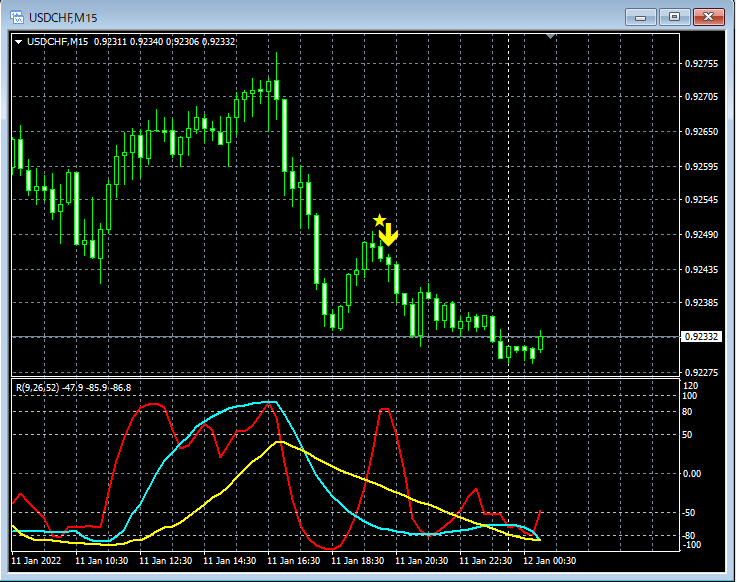The height and width of the screenshot is (582, 737).
Task: Click the 11 Jan 18:30 time label
Action: tap(357, 560)
